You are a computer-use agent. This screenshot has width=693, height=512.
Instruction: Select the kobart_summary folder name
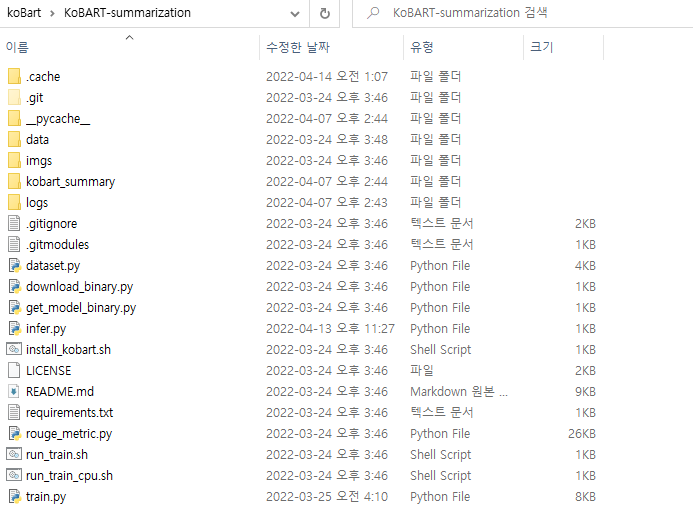(x=70, y=182)
